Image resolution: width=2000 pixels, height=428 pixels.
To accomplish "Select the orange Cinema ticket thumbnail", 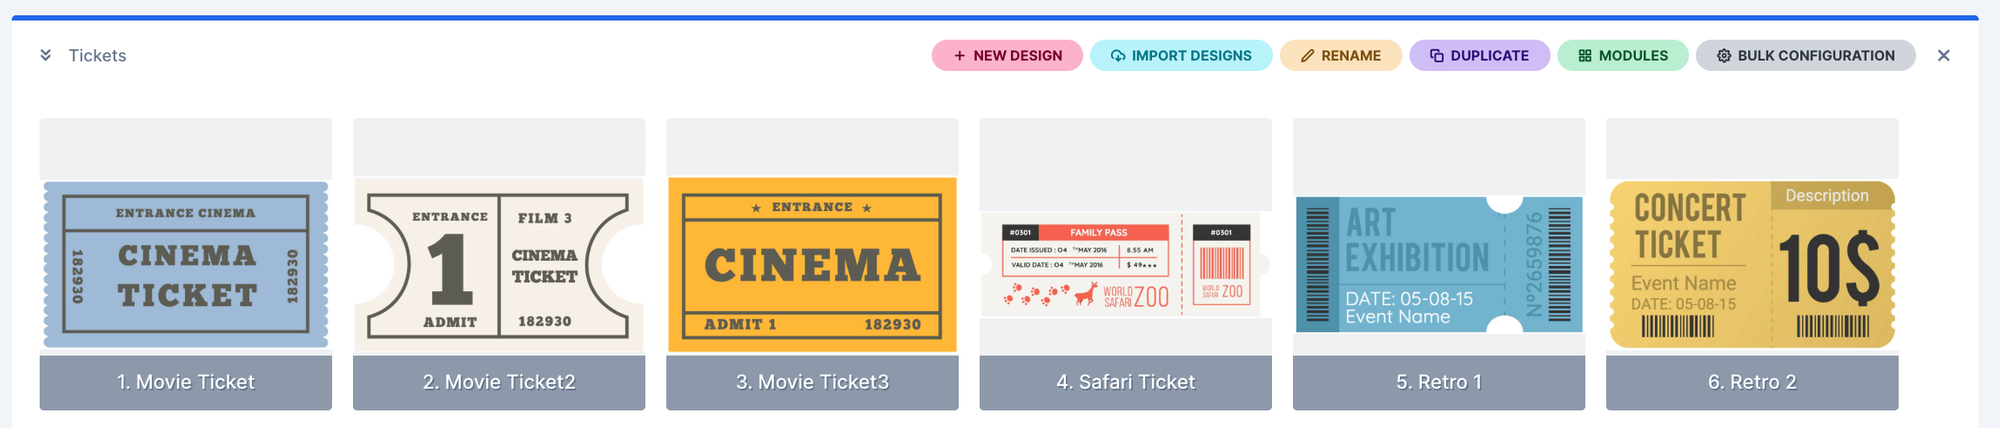I will [x=812, y=265].
